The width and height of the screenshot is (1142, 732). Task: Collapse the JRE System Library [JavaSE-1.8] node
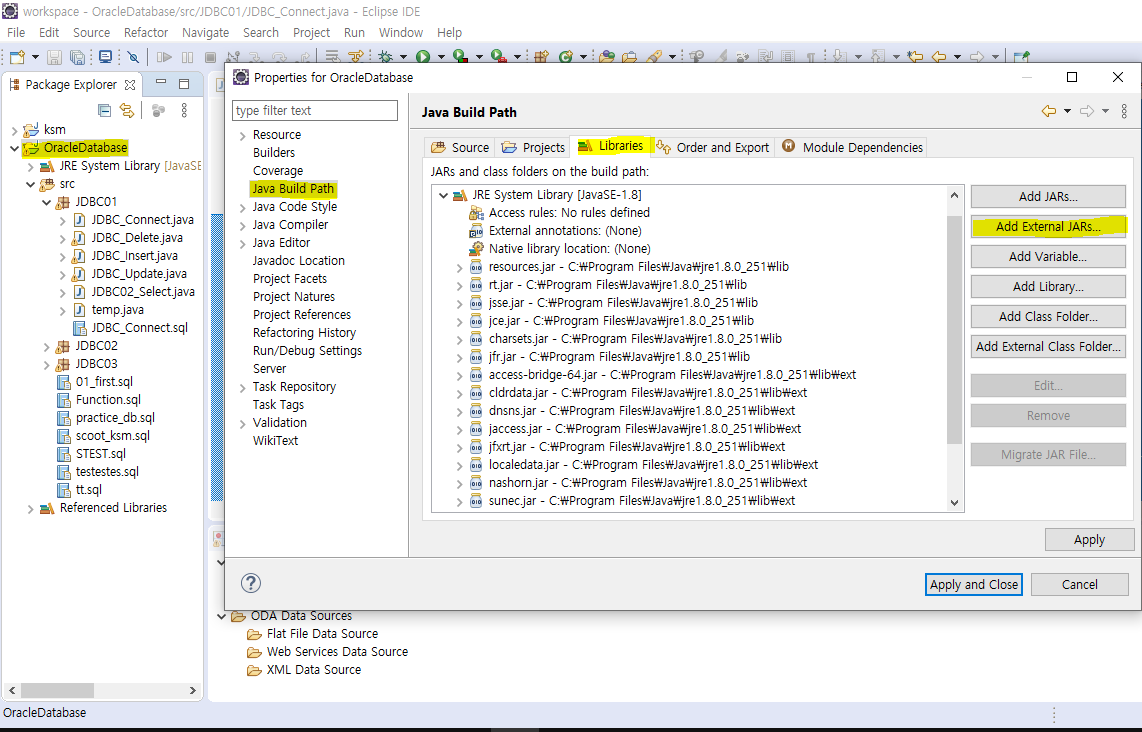pyautogui.click(x=444, y=195)
